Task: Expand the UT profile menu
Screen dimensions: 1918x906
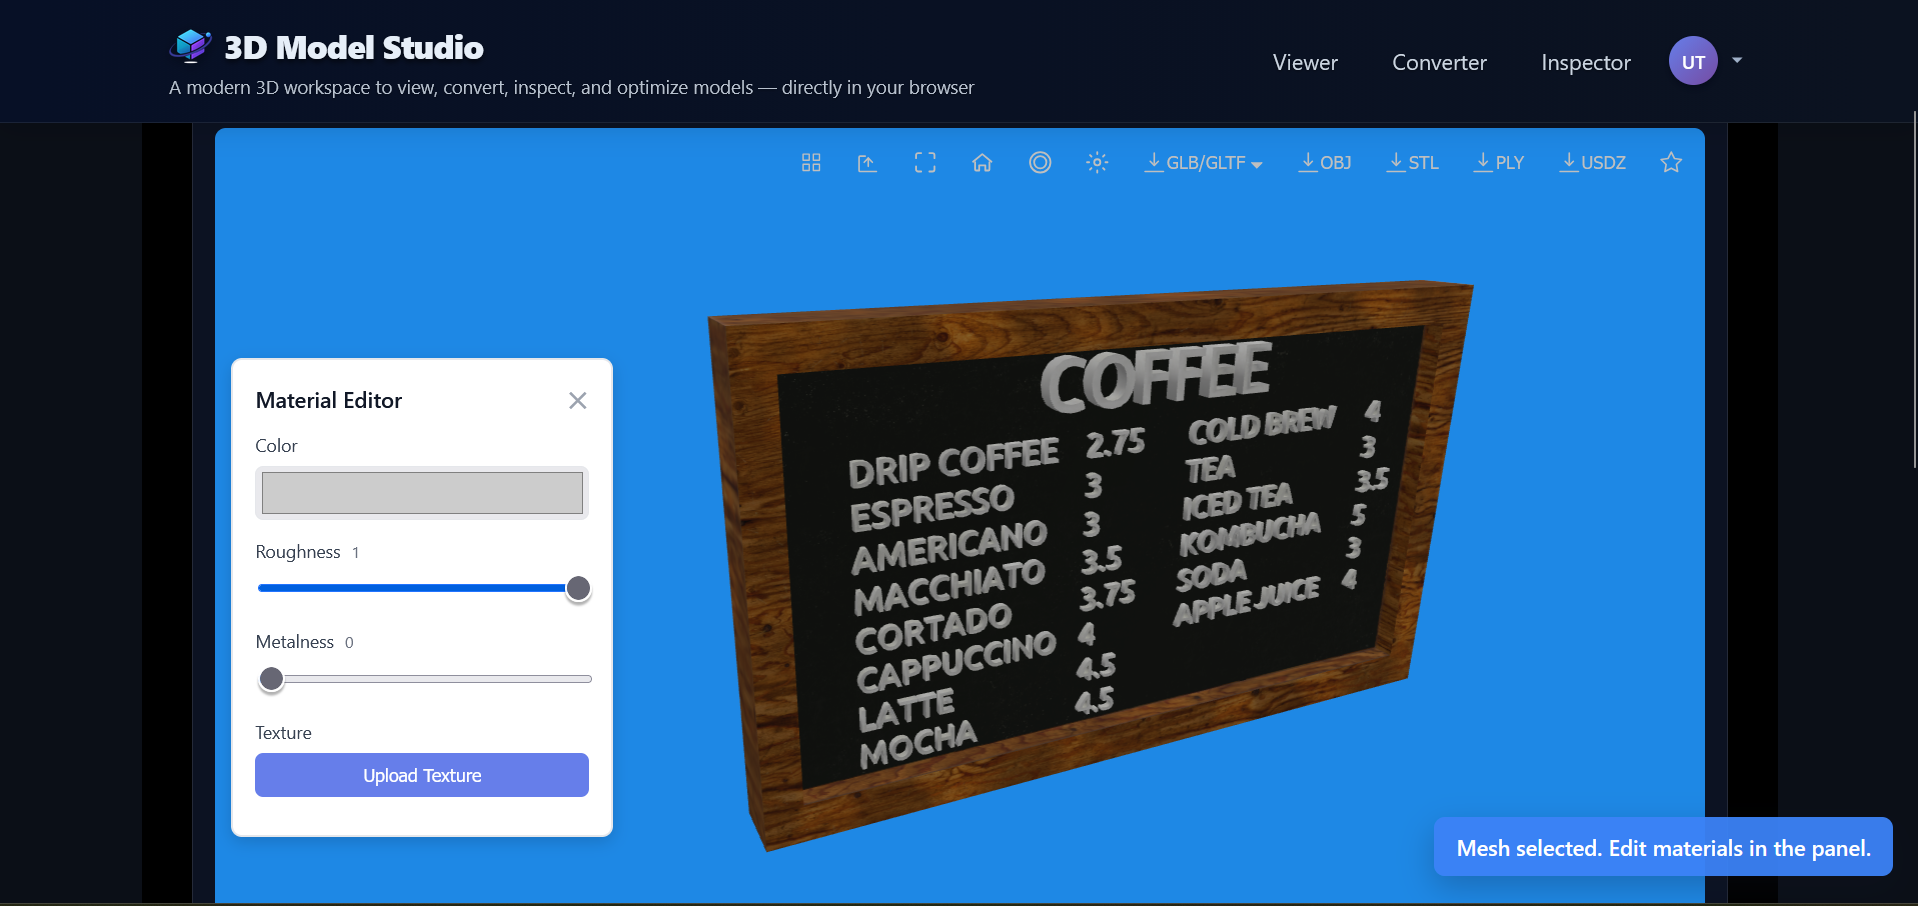Action: [1693, 61]
